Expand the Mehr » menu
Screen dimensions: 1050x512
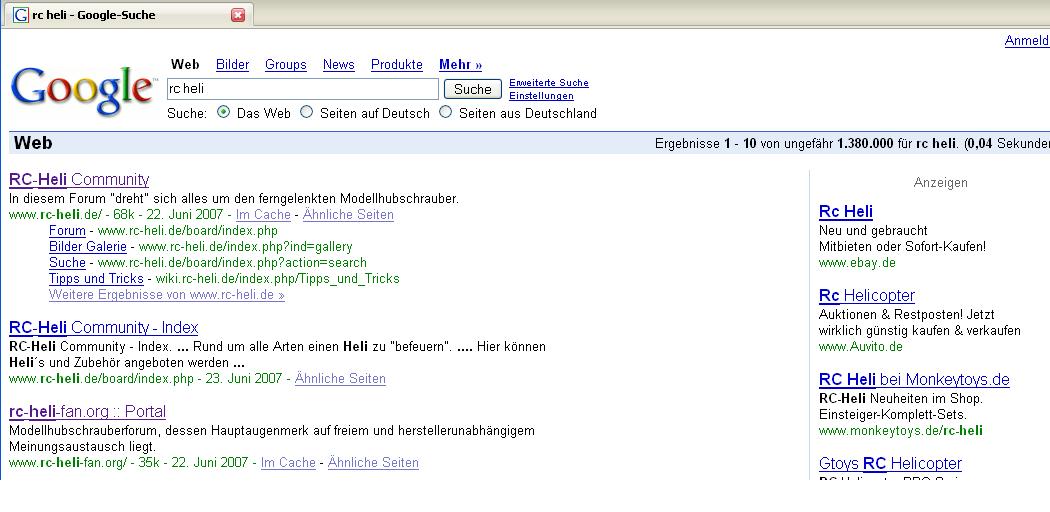coord(460,65)
